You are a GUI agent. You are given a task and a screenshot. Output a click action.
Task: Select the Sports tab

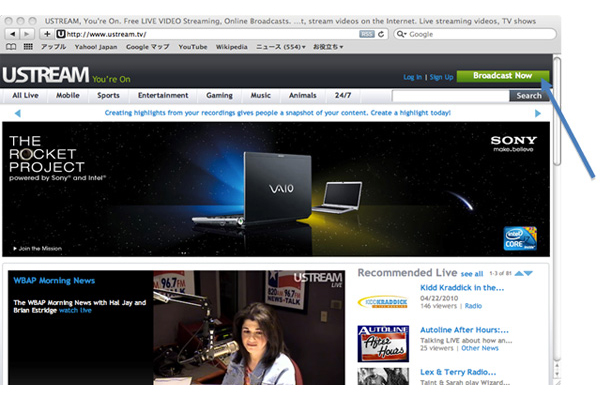[108, 95]
